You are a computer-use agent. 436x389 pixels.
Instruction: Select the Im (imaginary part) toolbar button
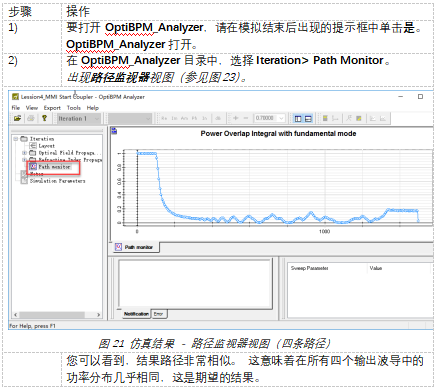pos(174,118)
